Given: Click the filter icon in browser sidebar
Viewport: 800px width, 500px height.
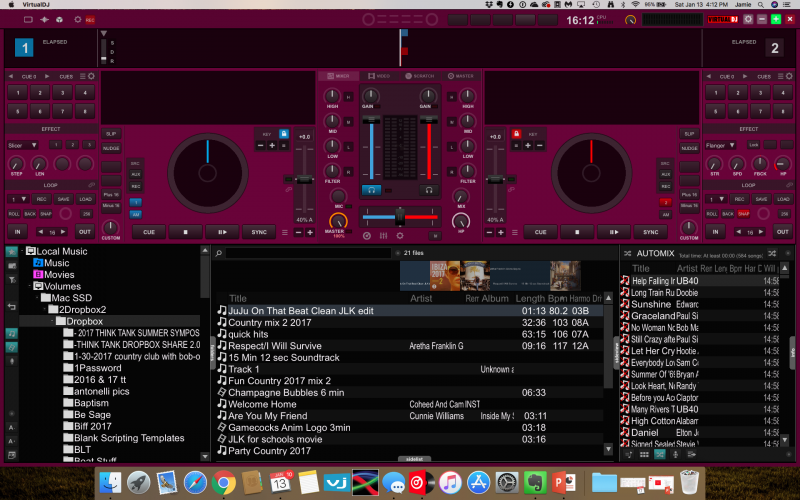Looking at the screenshot, I should (x=11, y=280).
